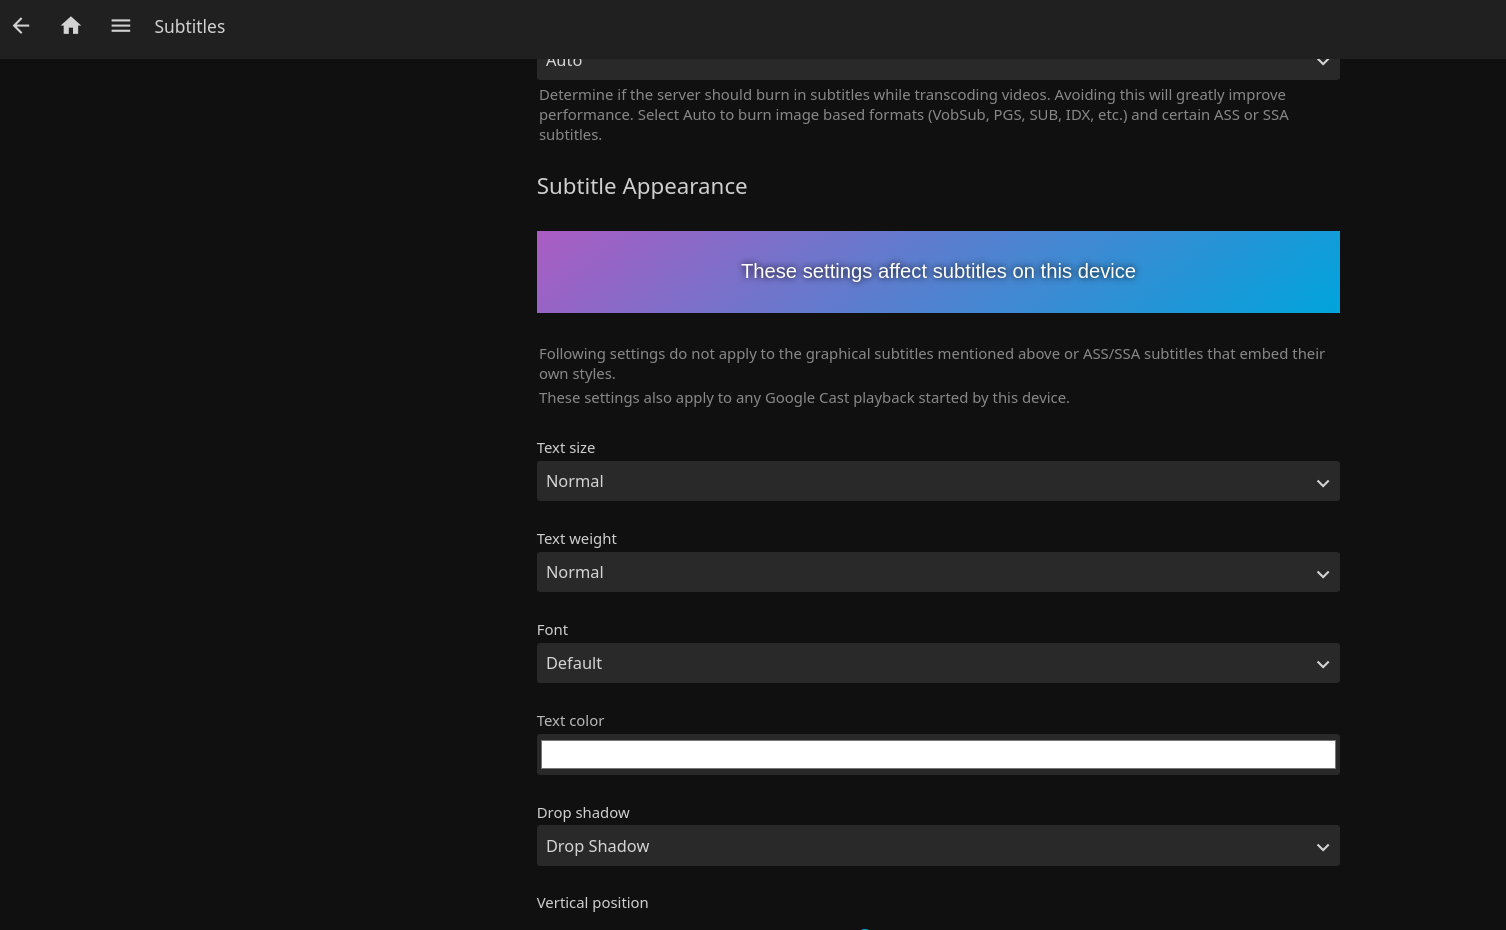
Task: Click the Text color field label
Action: coord(570,721)
